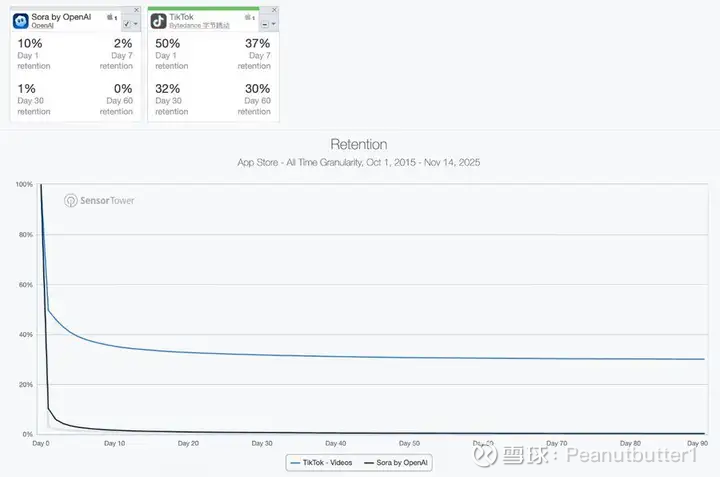Toggle the Sora by OpenAI checkbox
This screenshot has width=720, height=477.
tap(126, 22)
